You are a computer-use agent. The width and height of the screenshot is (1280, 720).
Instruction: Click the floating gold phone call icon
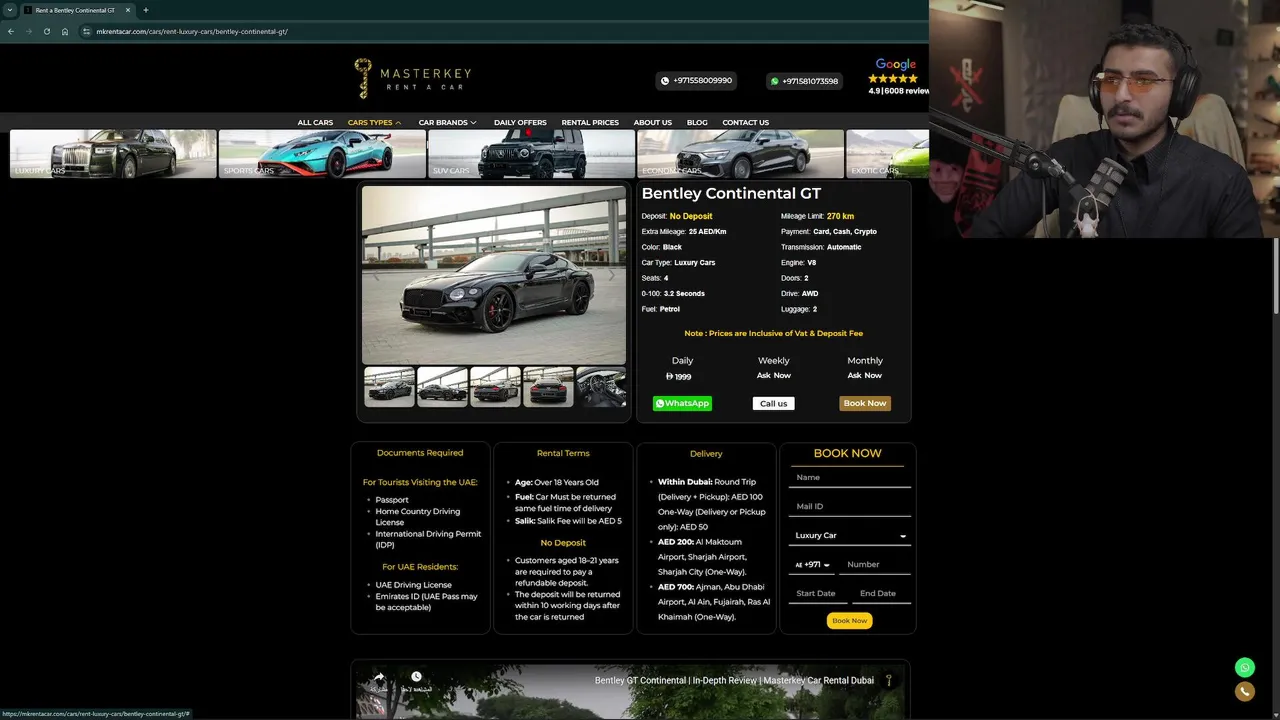click(x=1245, y=691)
